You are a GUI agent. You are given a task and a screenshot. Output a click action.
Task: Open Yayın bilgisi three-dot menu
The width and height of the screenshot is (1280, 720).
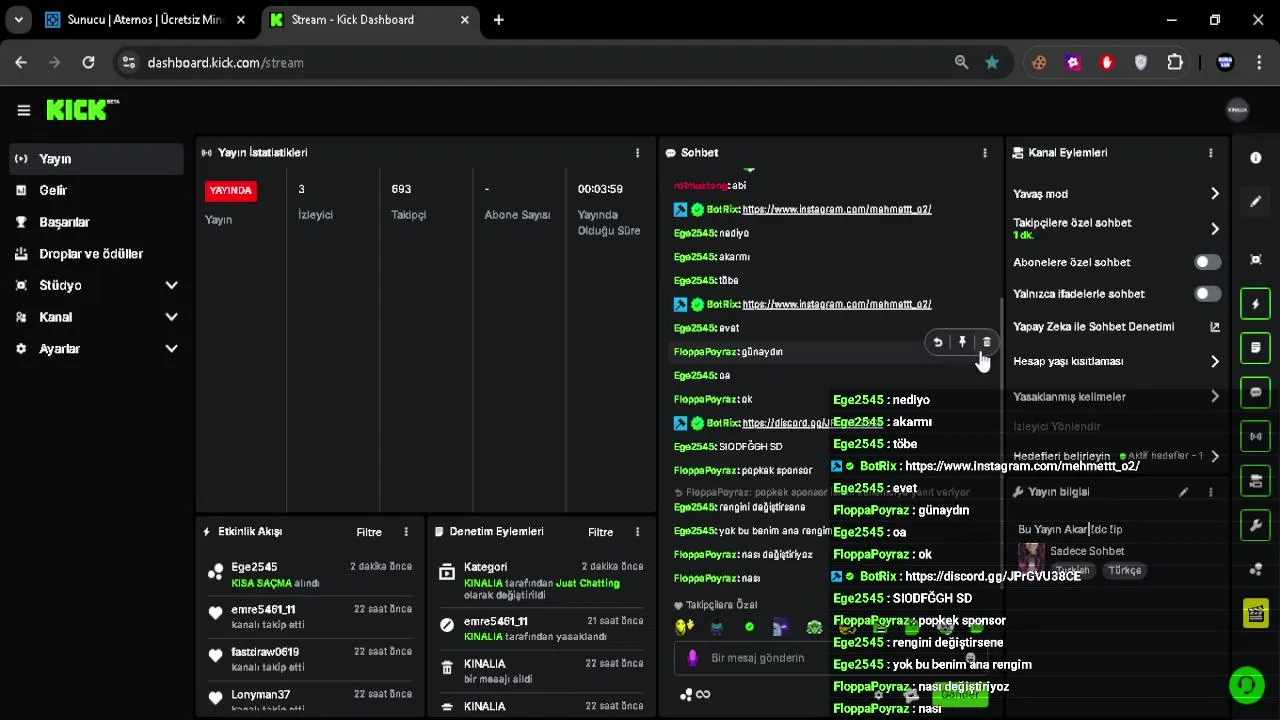[1210, 492]
